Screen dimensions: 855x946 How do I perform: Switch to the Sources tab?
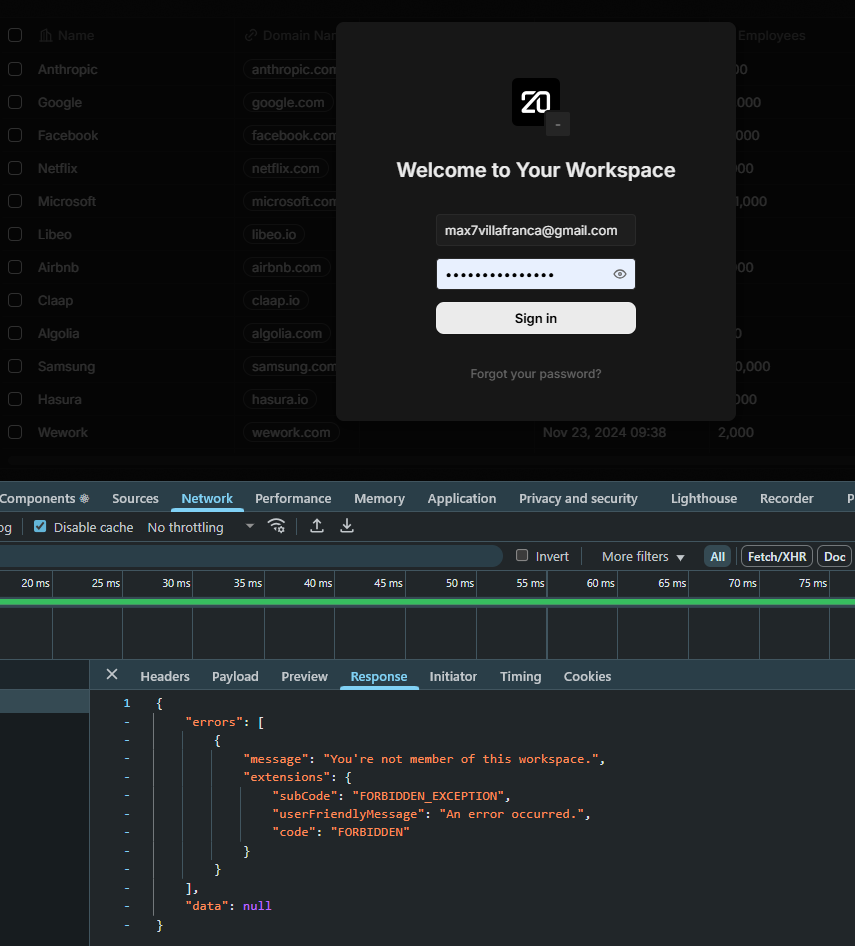coord(135,498)
